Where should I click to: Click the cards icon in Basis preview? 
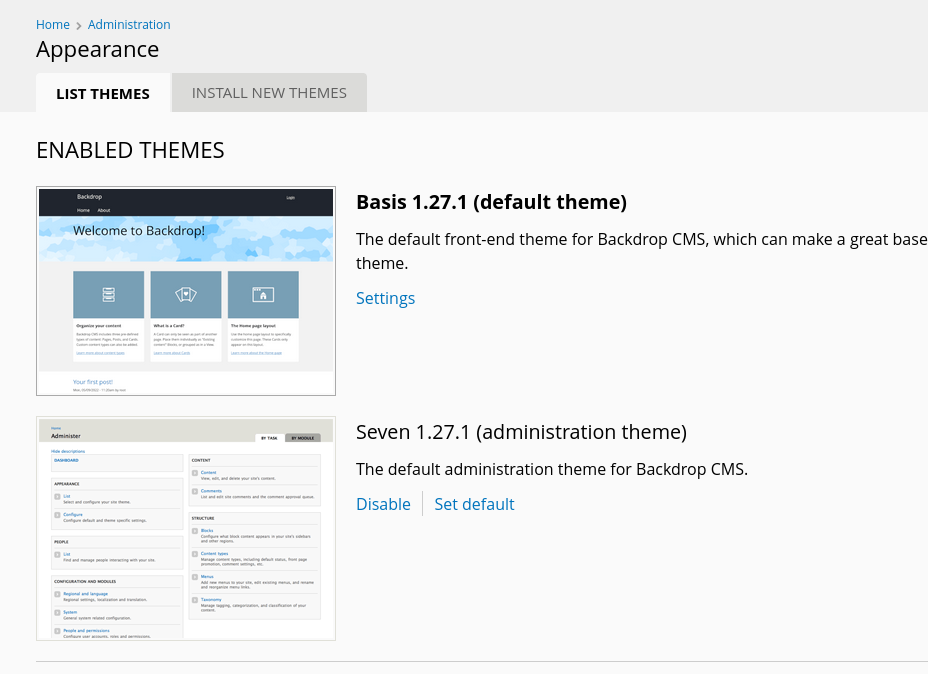[186, 294]
